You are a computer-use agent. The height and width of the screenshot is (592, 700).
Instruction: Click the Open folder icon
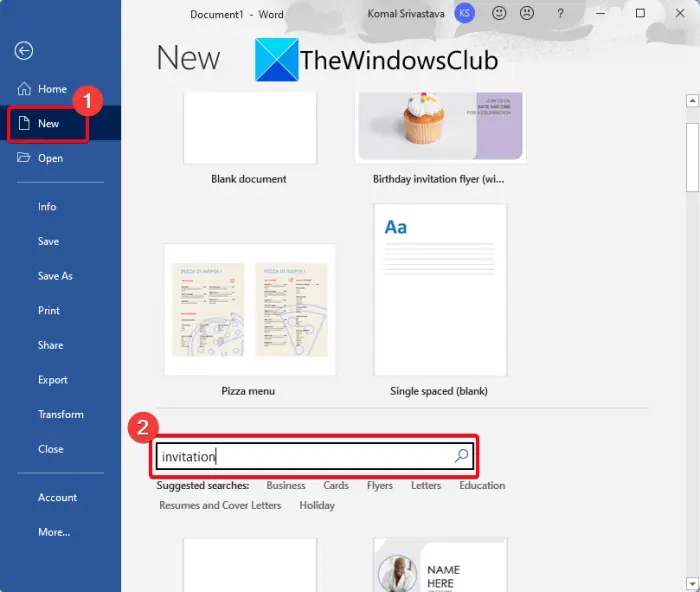pyautogui.click(x=24, y=157)
